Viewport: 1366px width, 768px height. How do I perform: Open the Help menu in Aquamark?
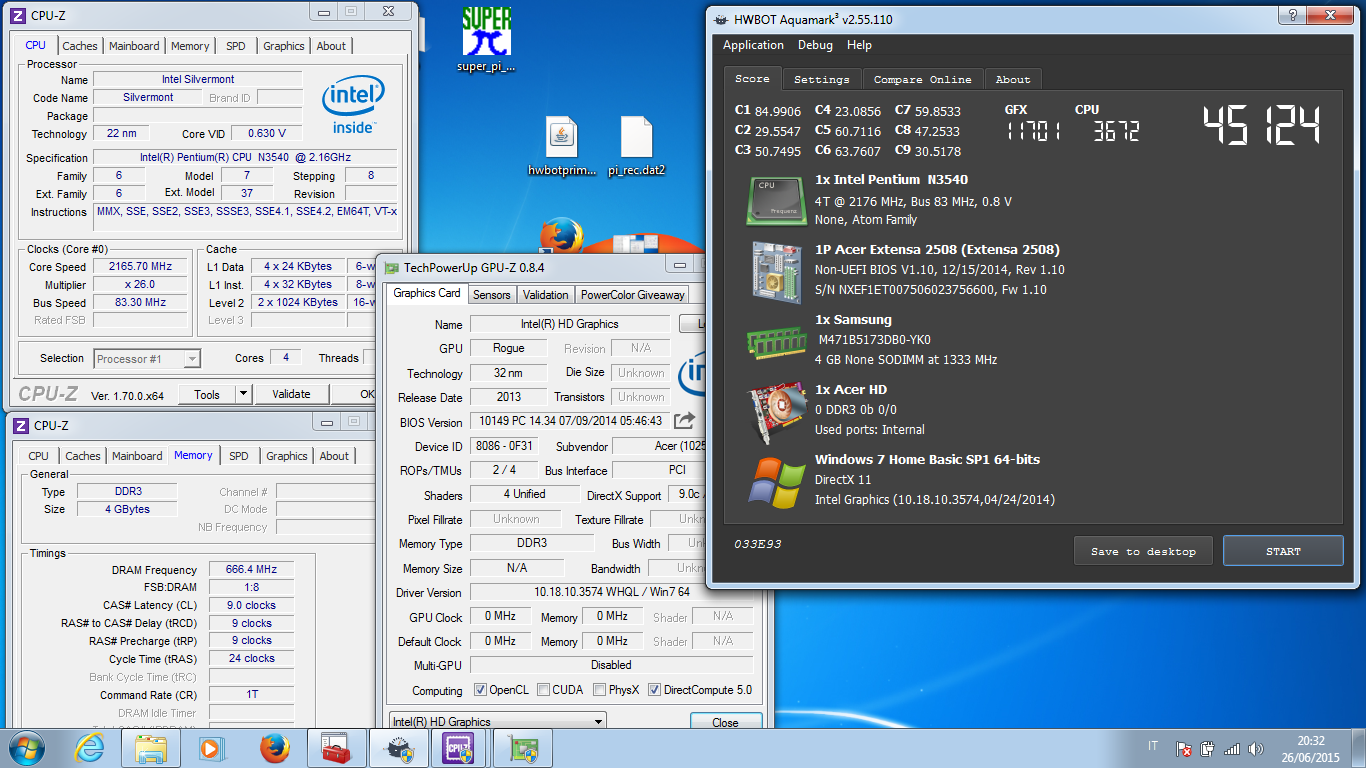859,45
